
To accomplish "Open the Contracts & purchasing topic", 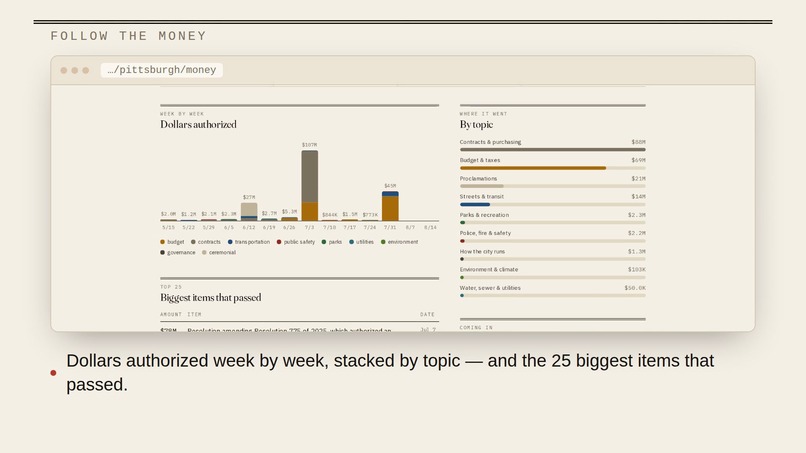I will 490,142.
